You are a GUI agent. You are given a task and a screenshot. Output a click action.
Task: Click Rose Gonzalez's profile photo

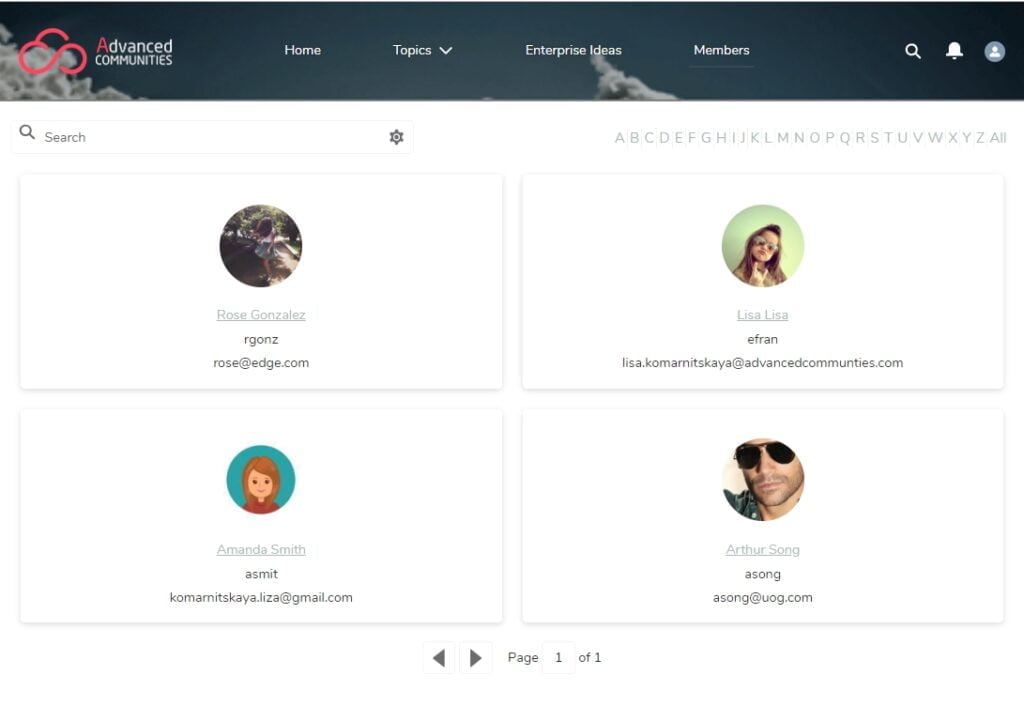(261, 246)
